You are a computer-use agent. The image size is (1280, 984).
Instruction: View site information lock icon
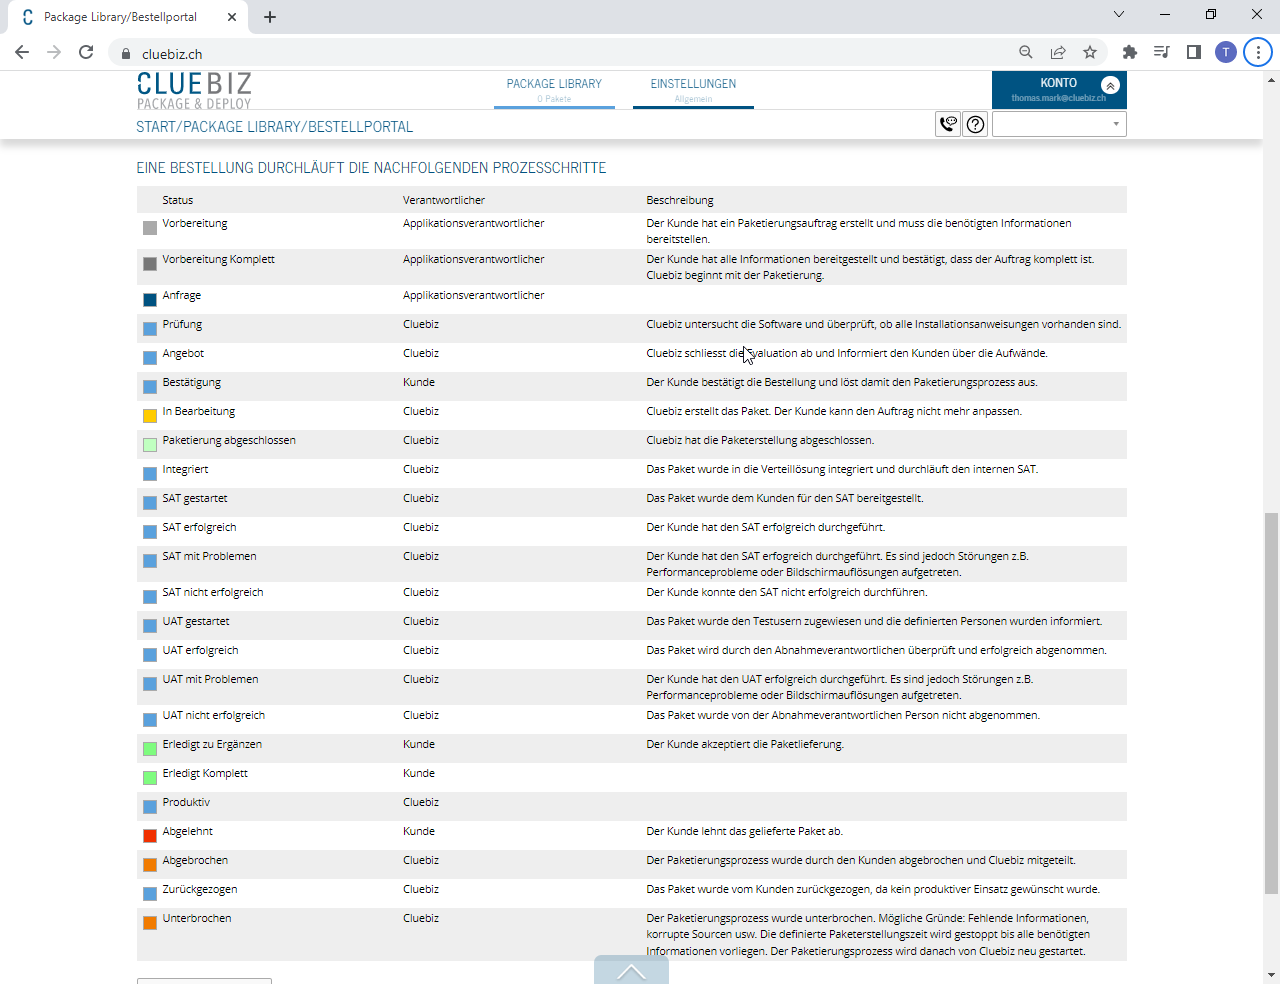(126, 54)
